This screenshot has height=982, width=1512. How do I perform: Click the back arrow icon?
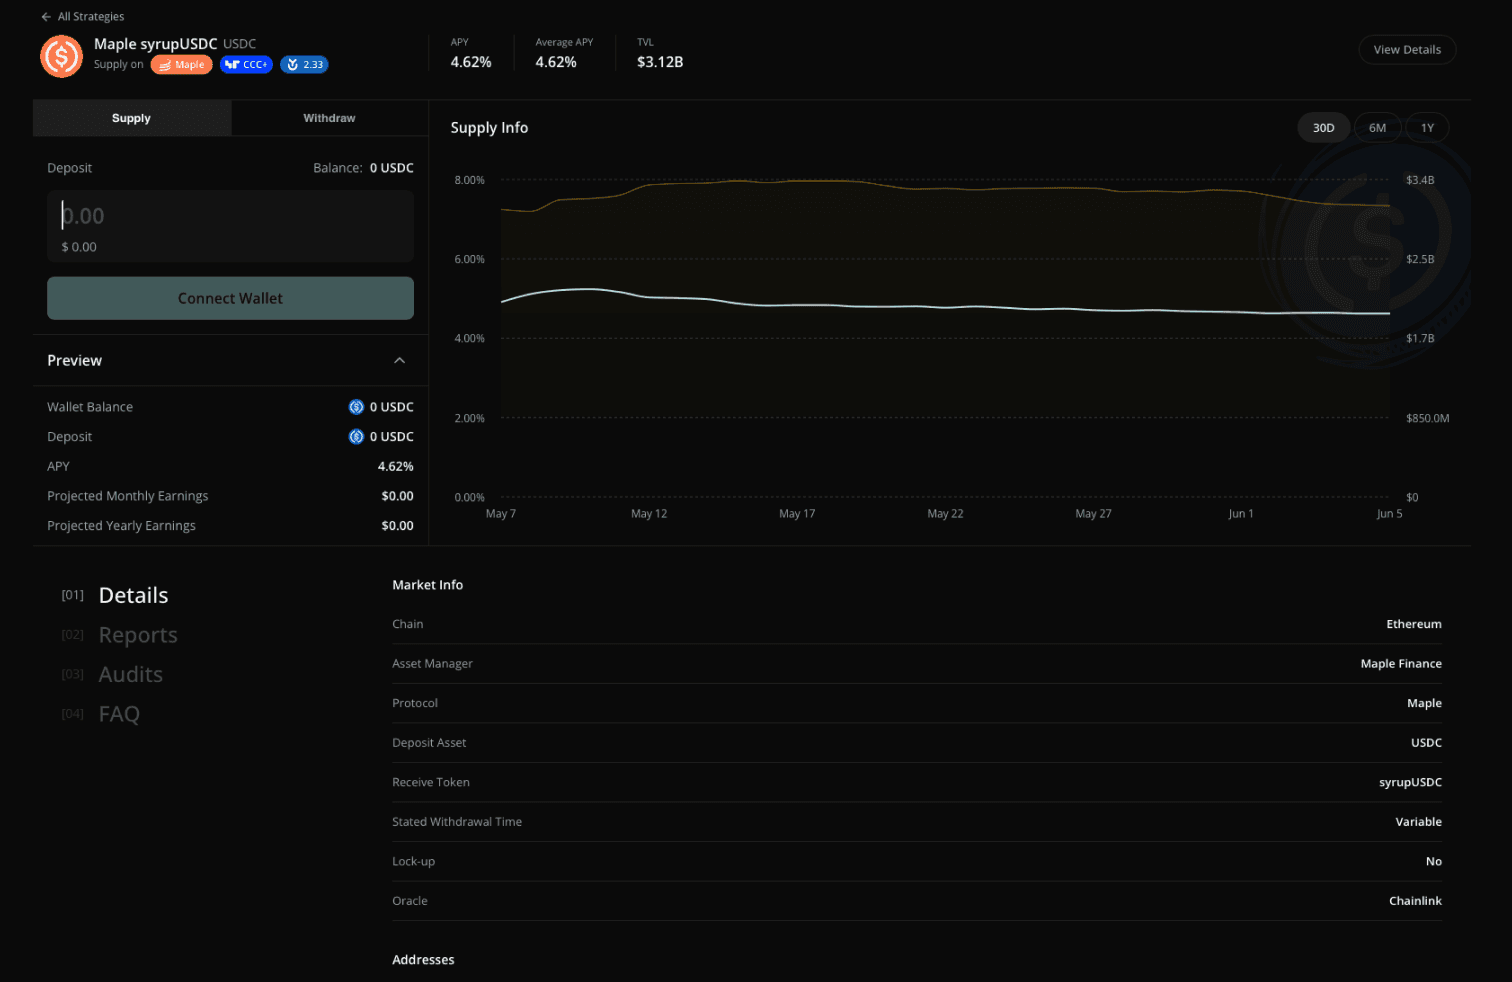pos(46,17)
